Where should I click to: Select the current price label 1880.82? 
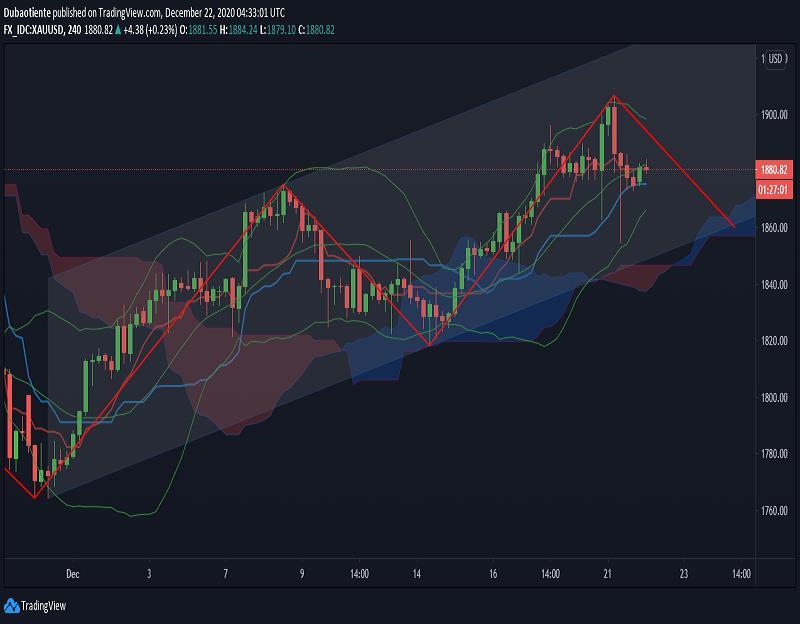774,169
